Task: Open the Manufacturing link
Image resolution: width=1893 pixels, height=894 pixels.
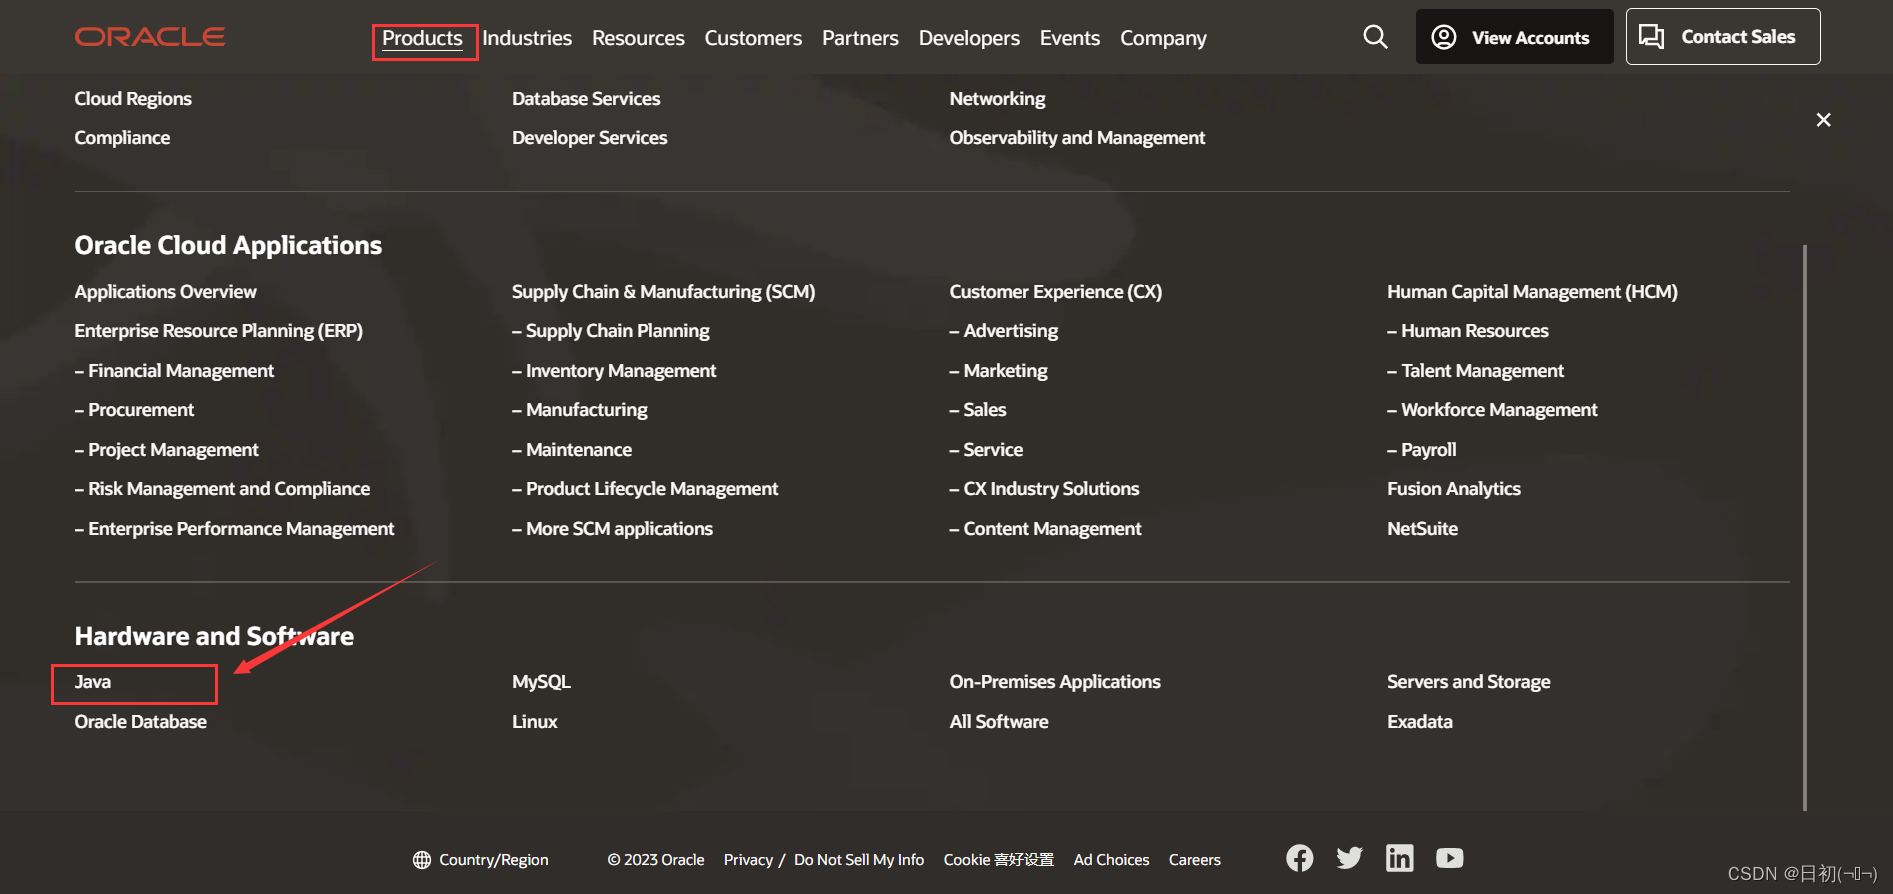Action: coord(580,410)
